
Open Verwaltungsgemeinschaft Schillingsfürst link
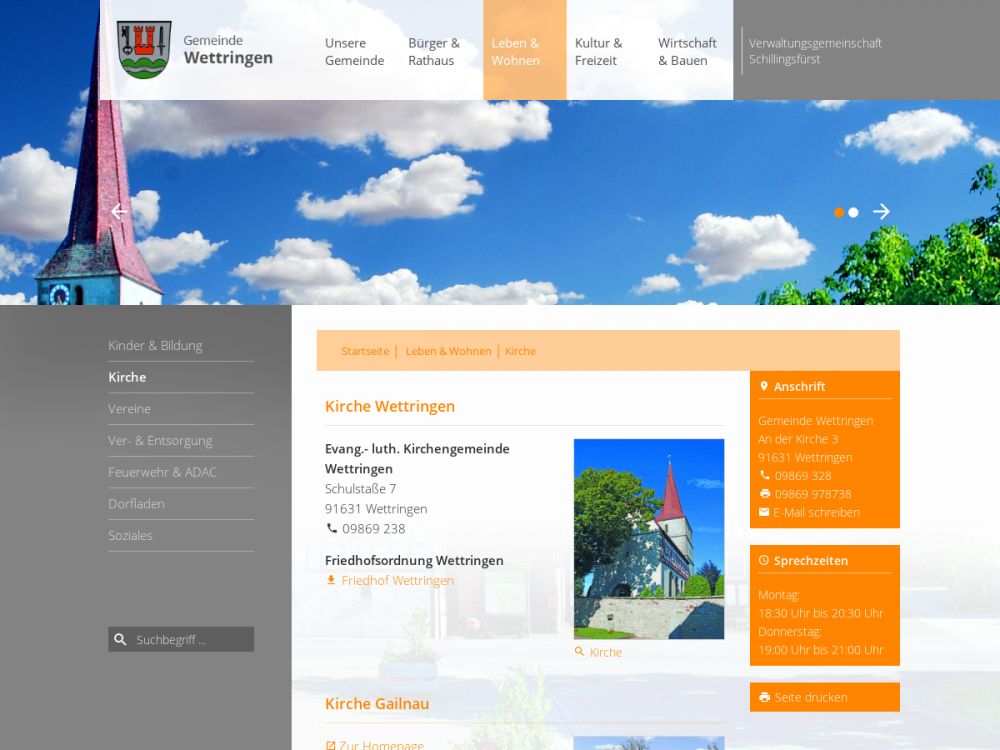(815, 51)
